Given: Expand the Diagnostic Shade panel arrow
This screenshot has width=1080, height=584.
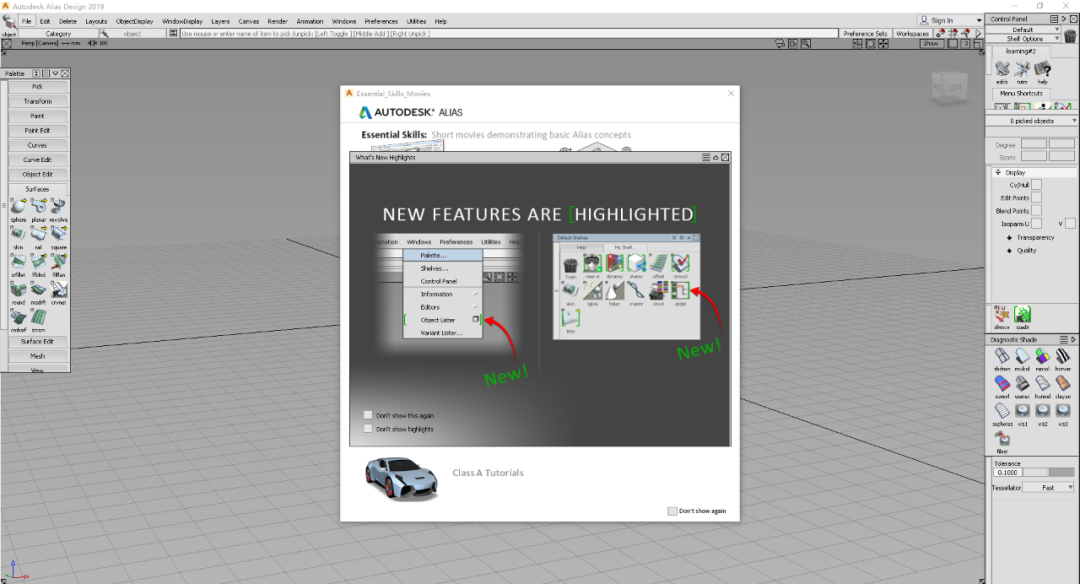Looking at the screenshot, I should point(1073,340).
